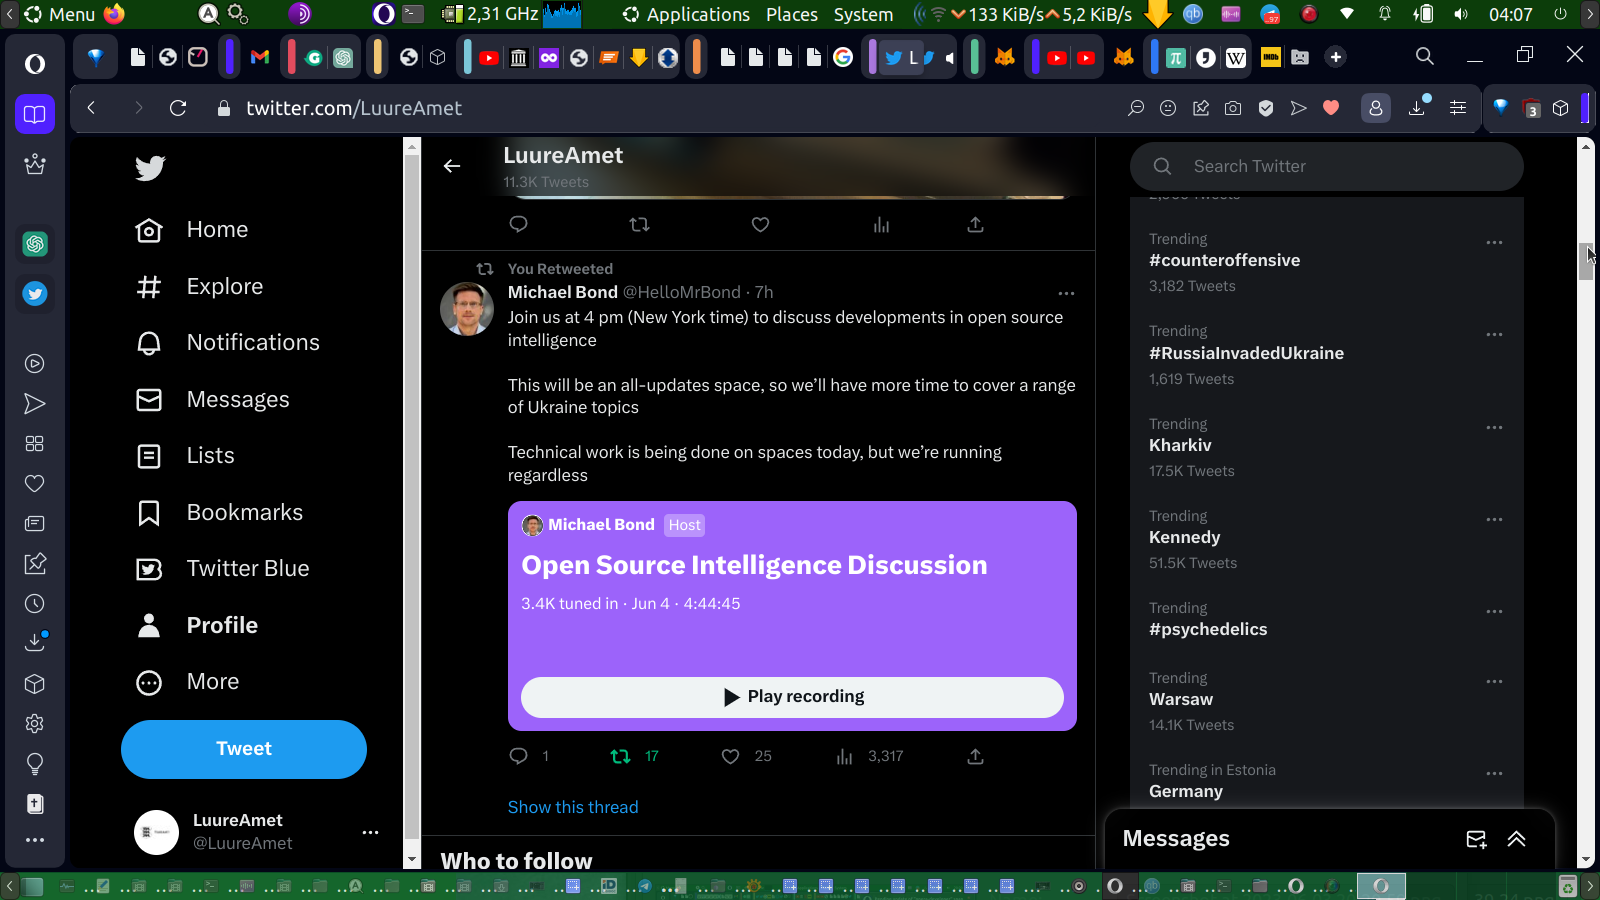Open Opera sidebar settings gear
The image size is (1600, 900).
click(x=35, y=724)
